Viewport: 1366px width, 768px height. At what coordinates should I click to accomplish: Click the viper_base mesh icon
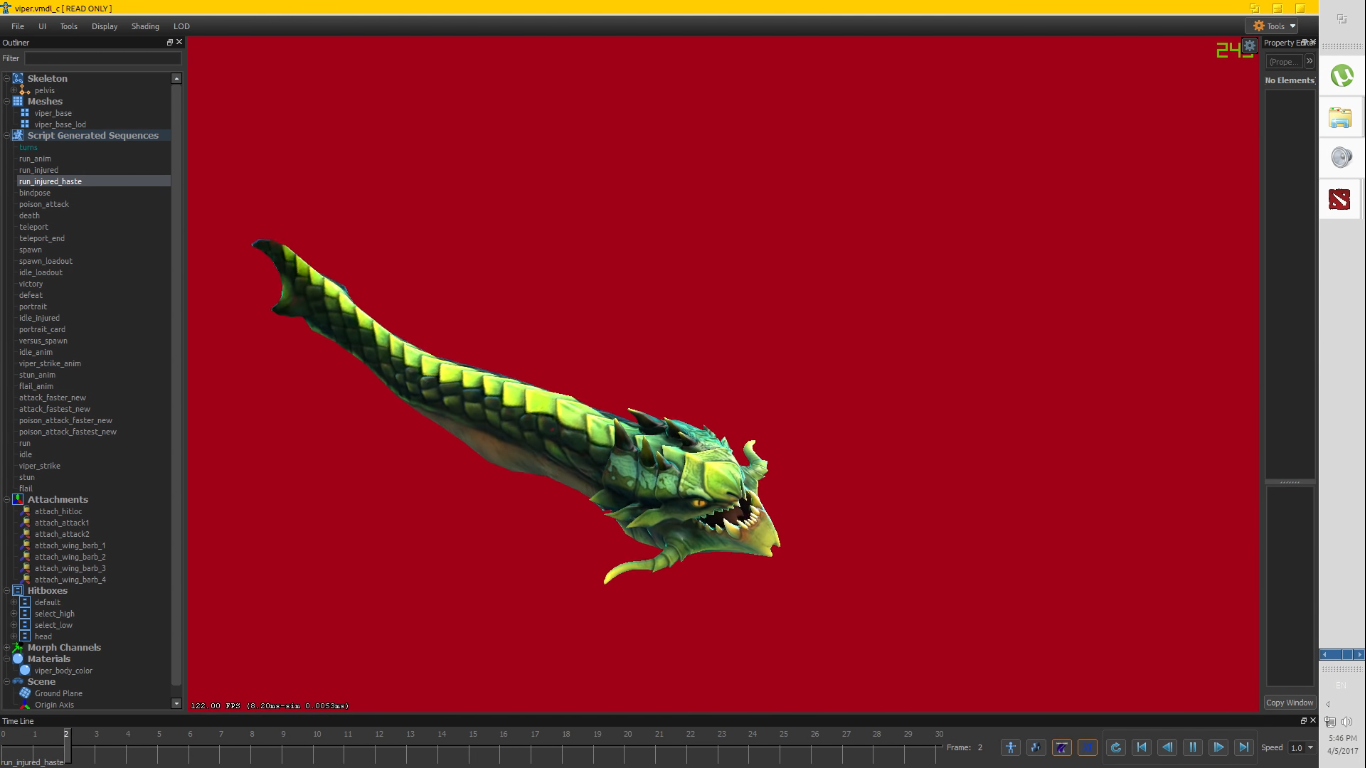(x=25, y=113)
